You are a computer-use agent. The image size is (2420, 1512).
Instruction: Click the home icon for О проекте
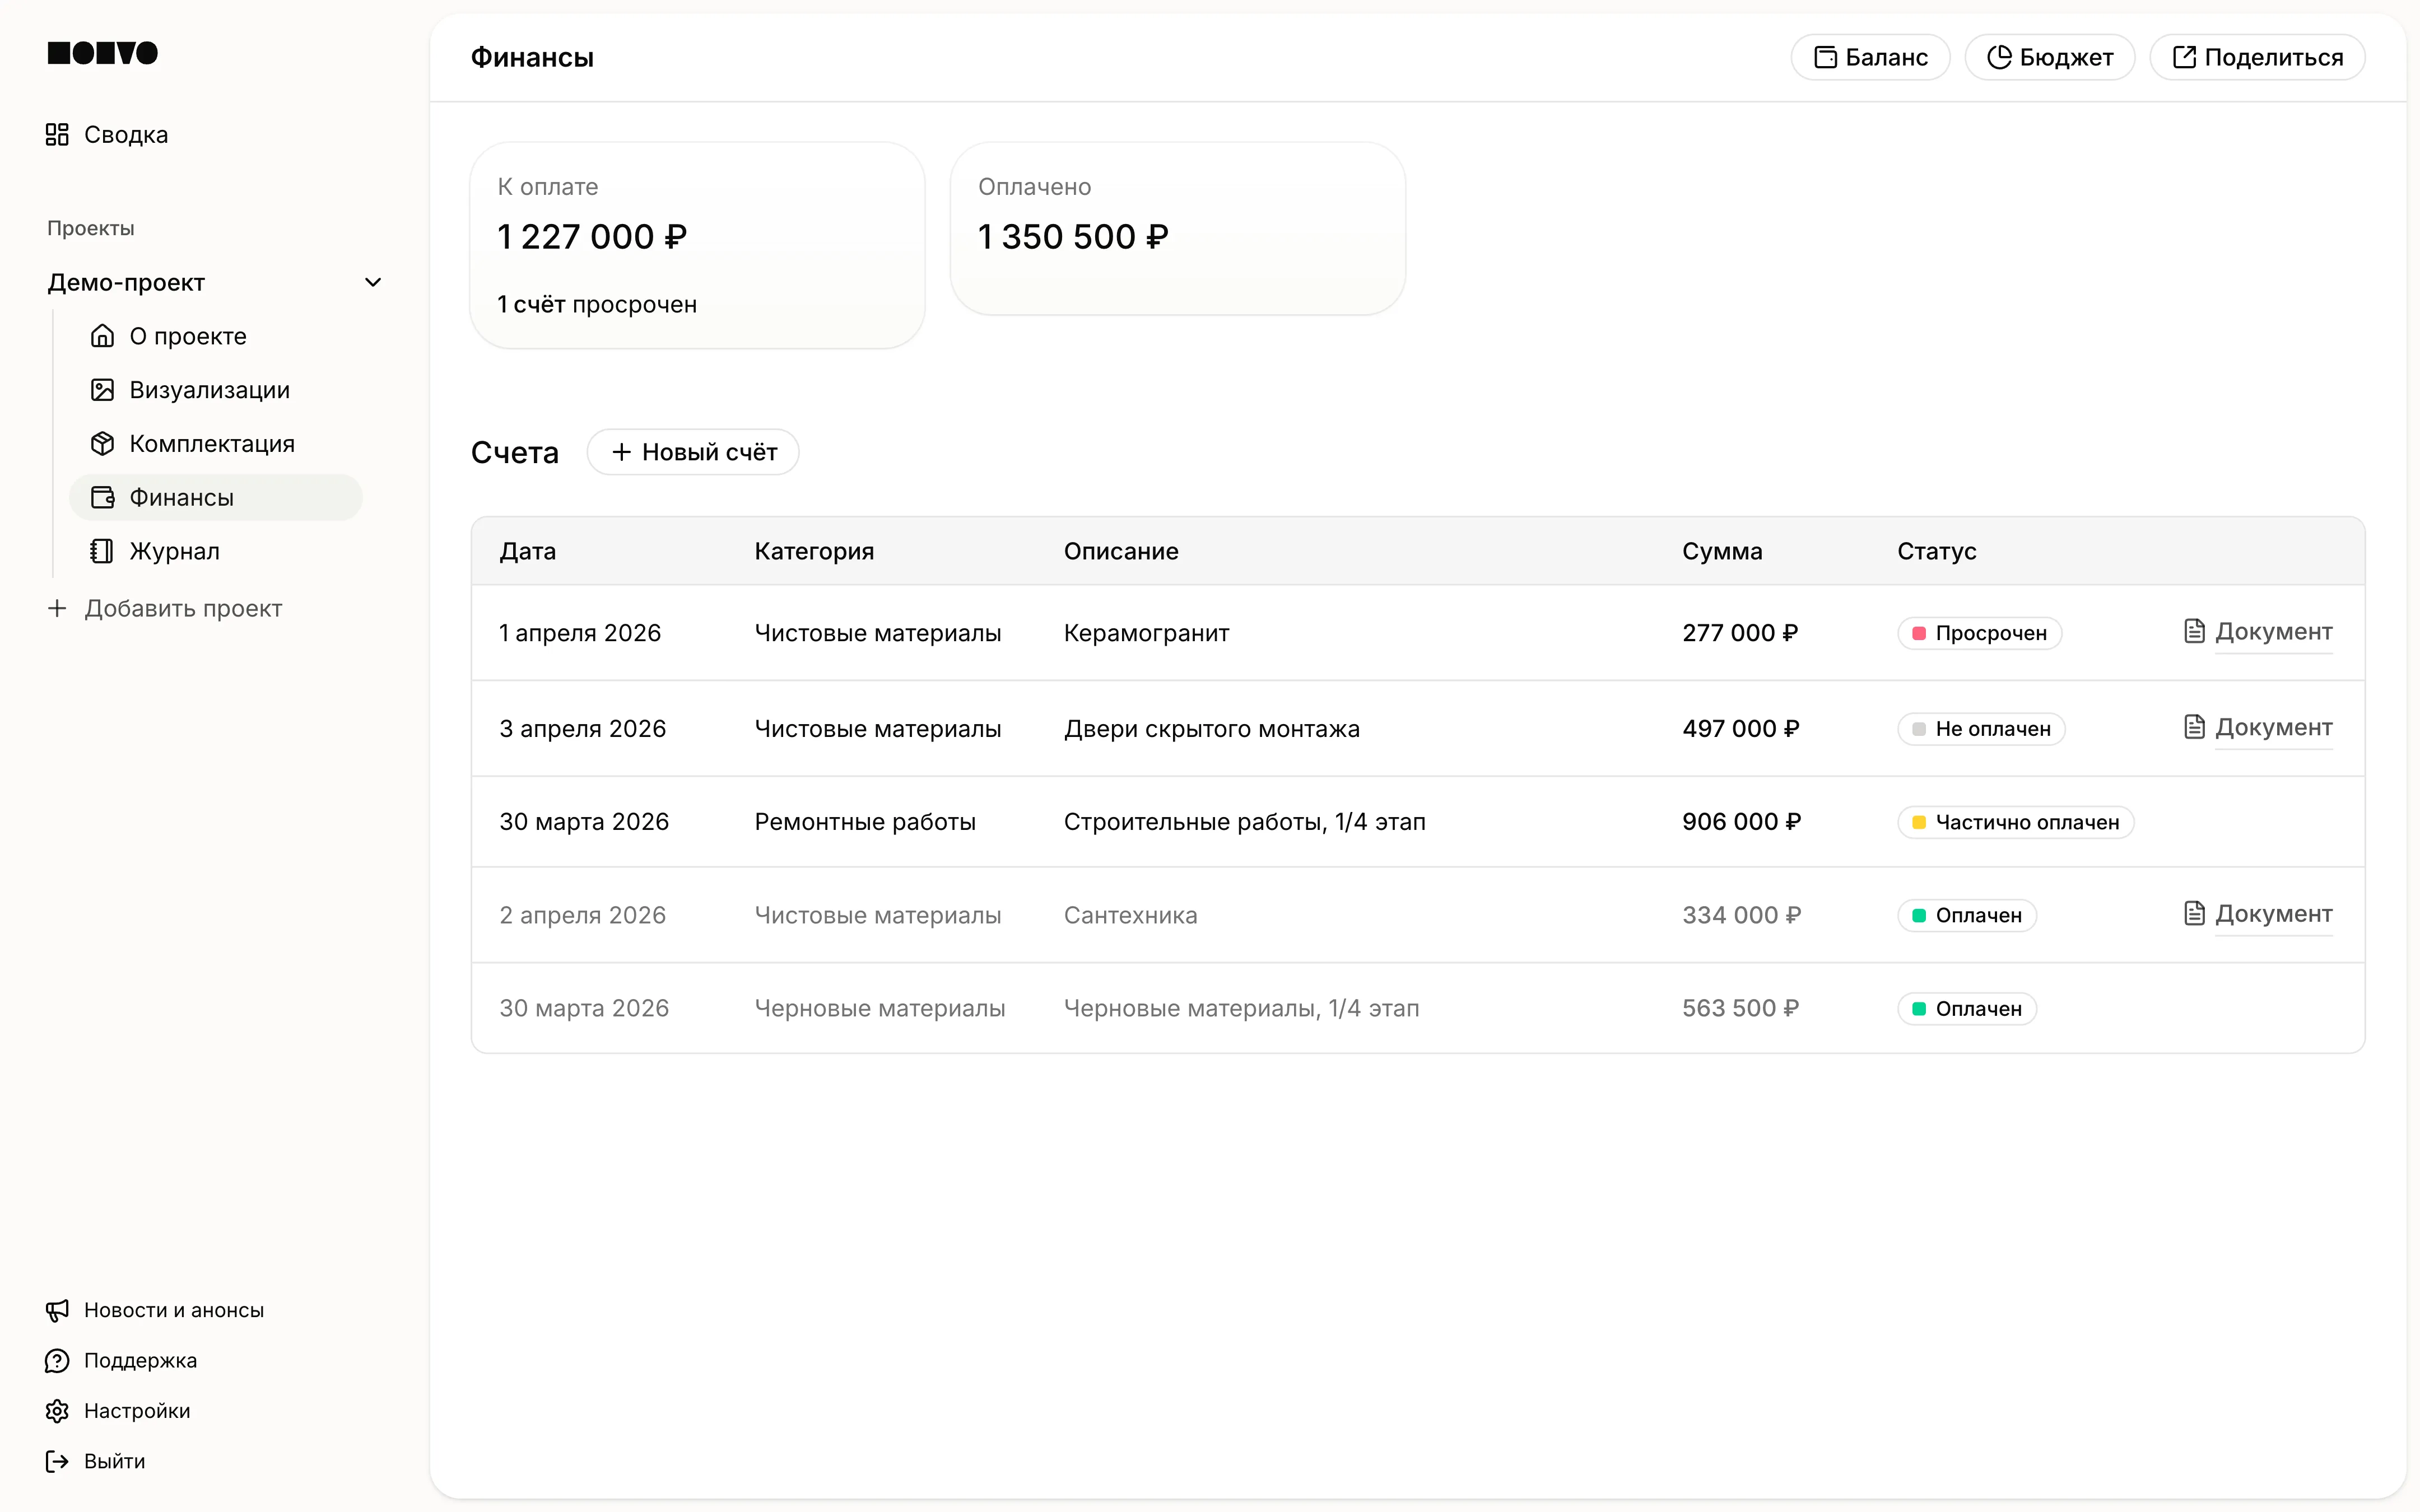pos(102,336)
